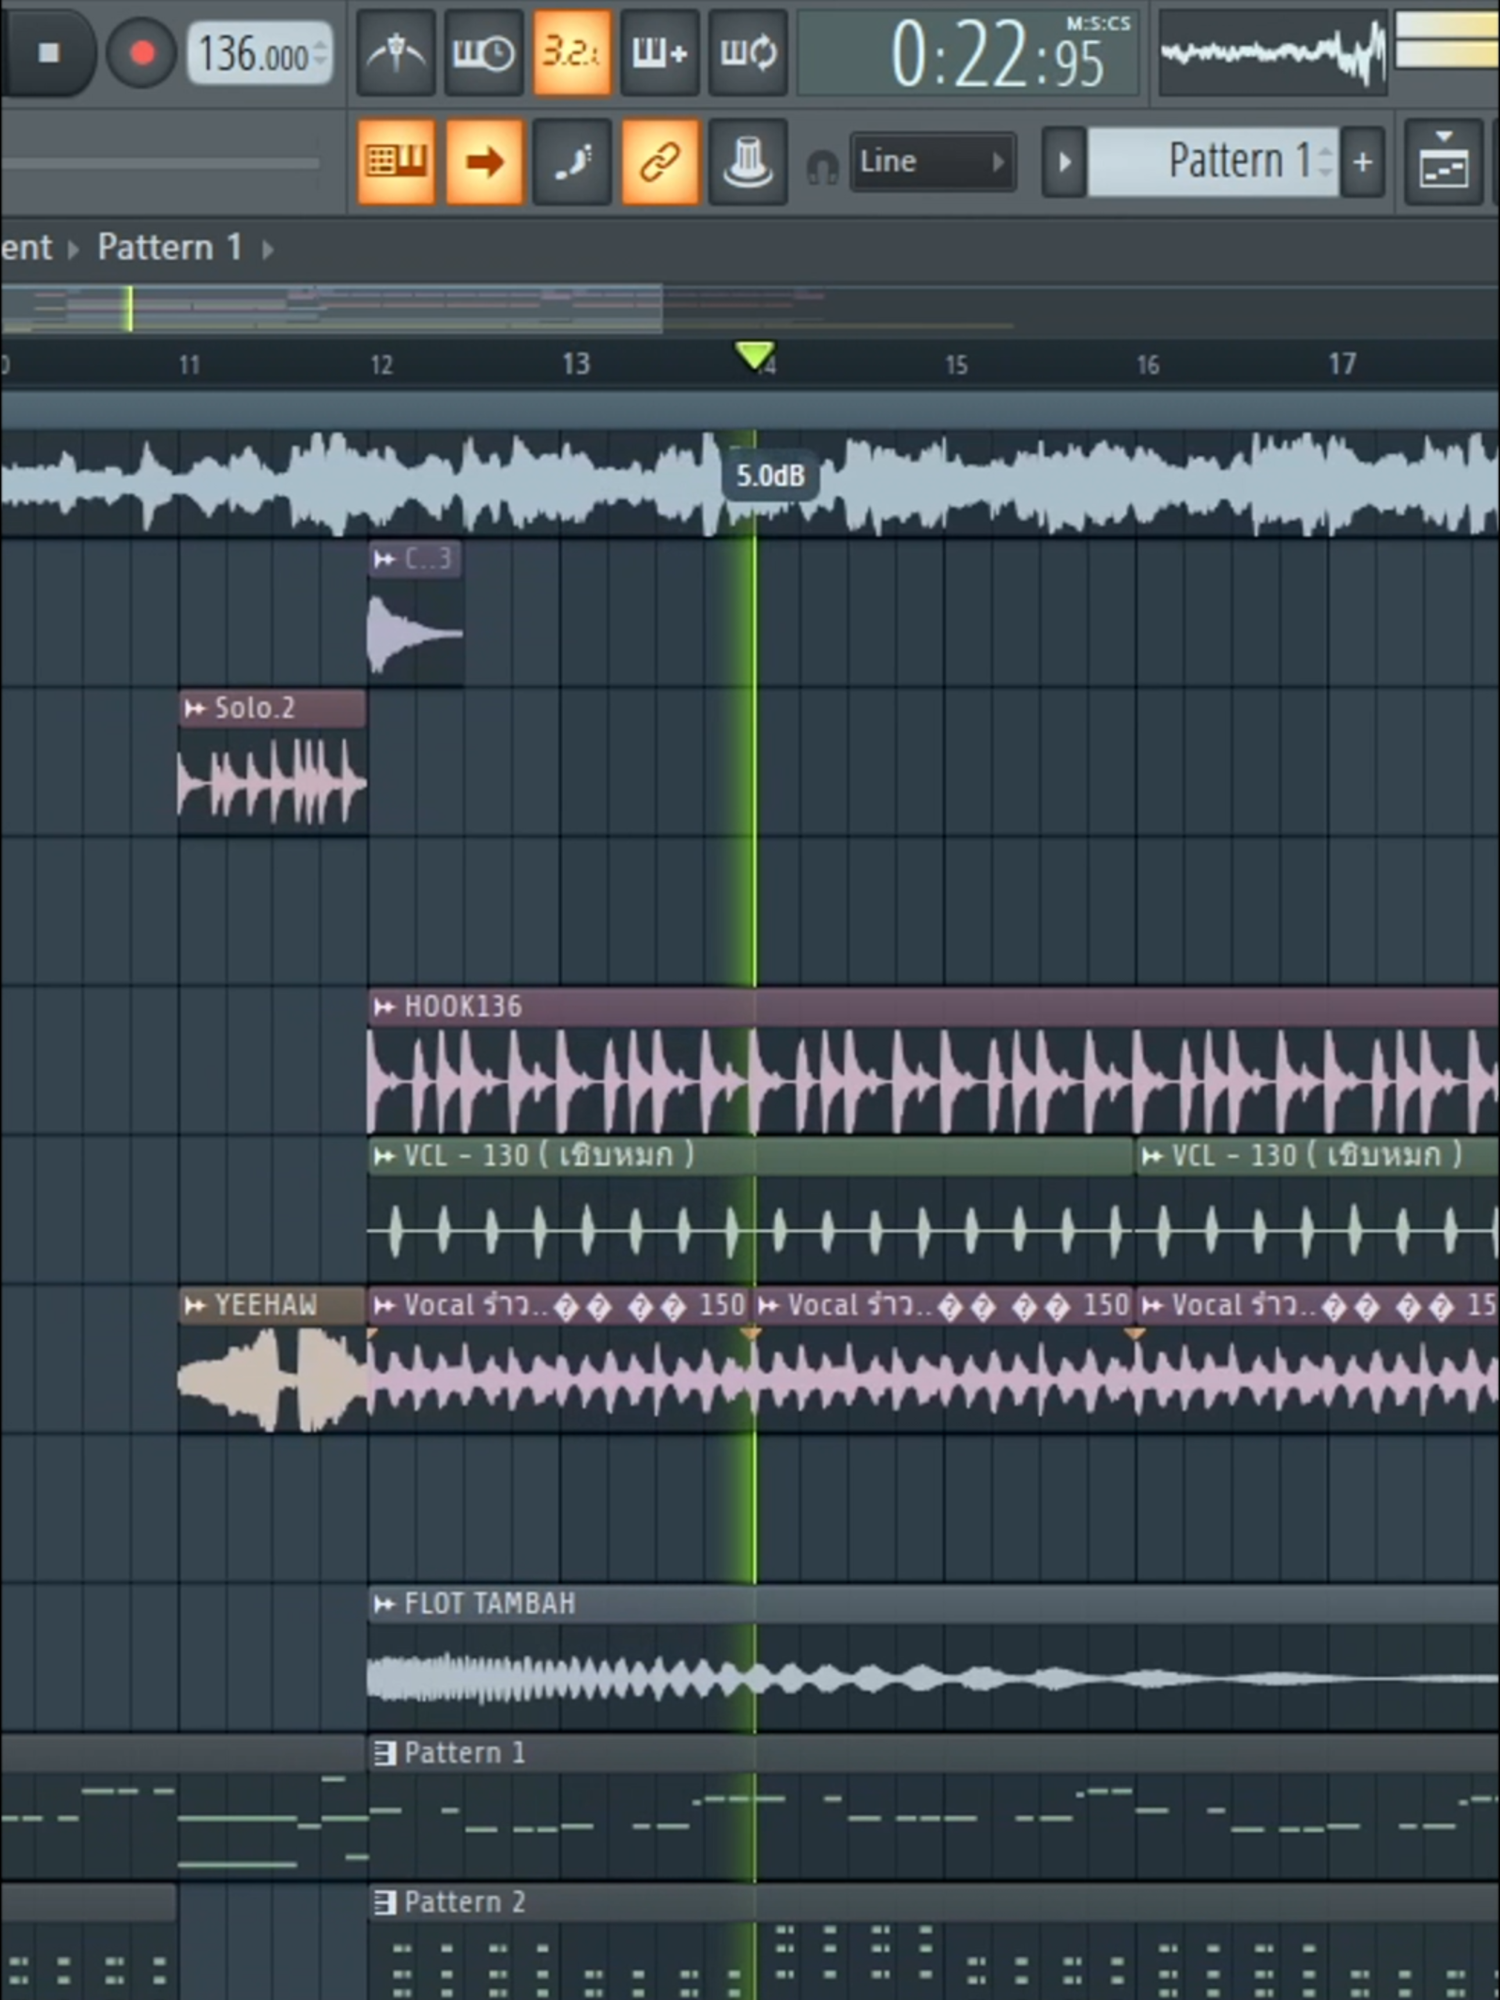The height and width of the screenshot is (2000, 1500).
Task: Click the time display 0:22:95
Action: tap(996, 56)
